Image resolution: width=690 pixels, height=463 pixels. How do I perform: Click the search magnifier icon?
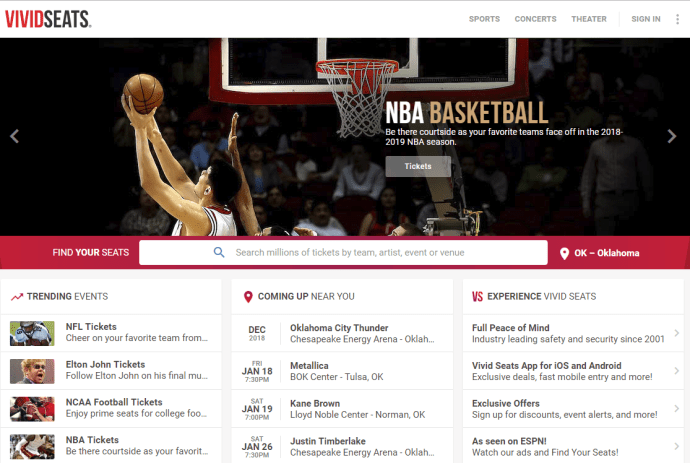coord(219,252)
